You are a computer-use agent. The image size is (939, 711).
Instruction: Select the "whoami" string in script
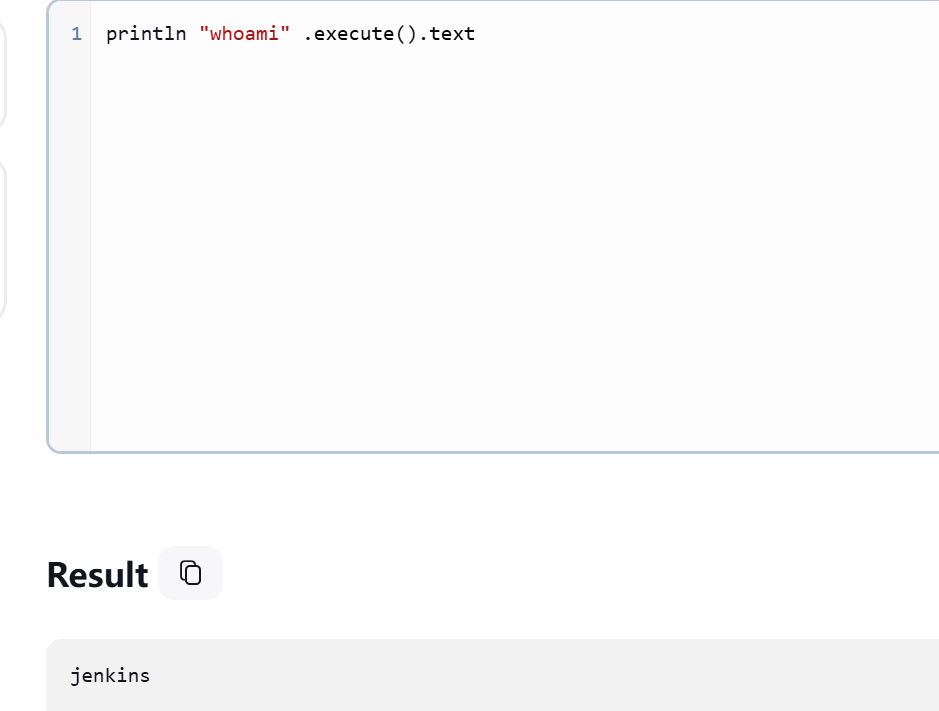tap(244, 34)
